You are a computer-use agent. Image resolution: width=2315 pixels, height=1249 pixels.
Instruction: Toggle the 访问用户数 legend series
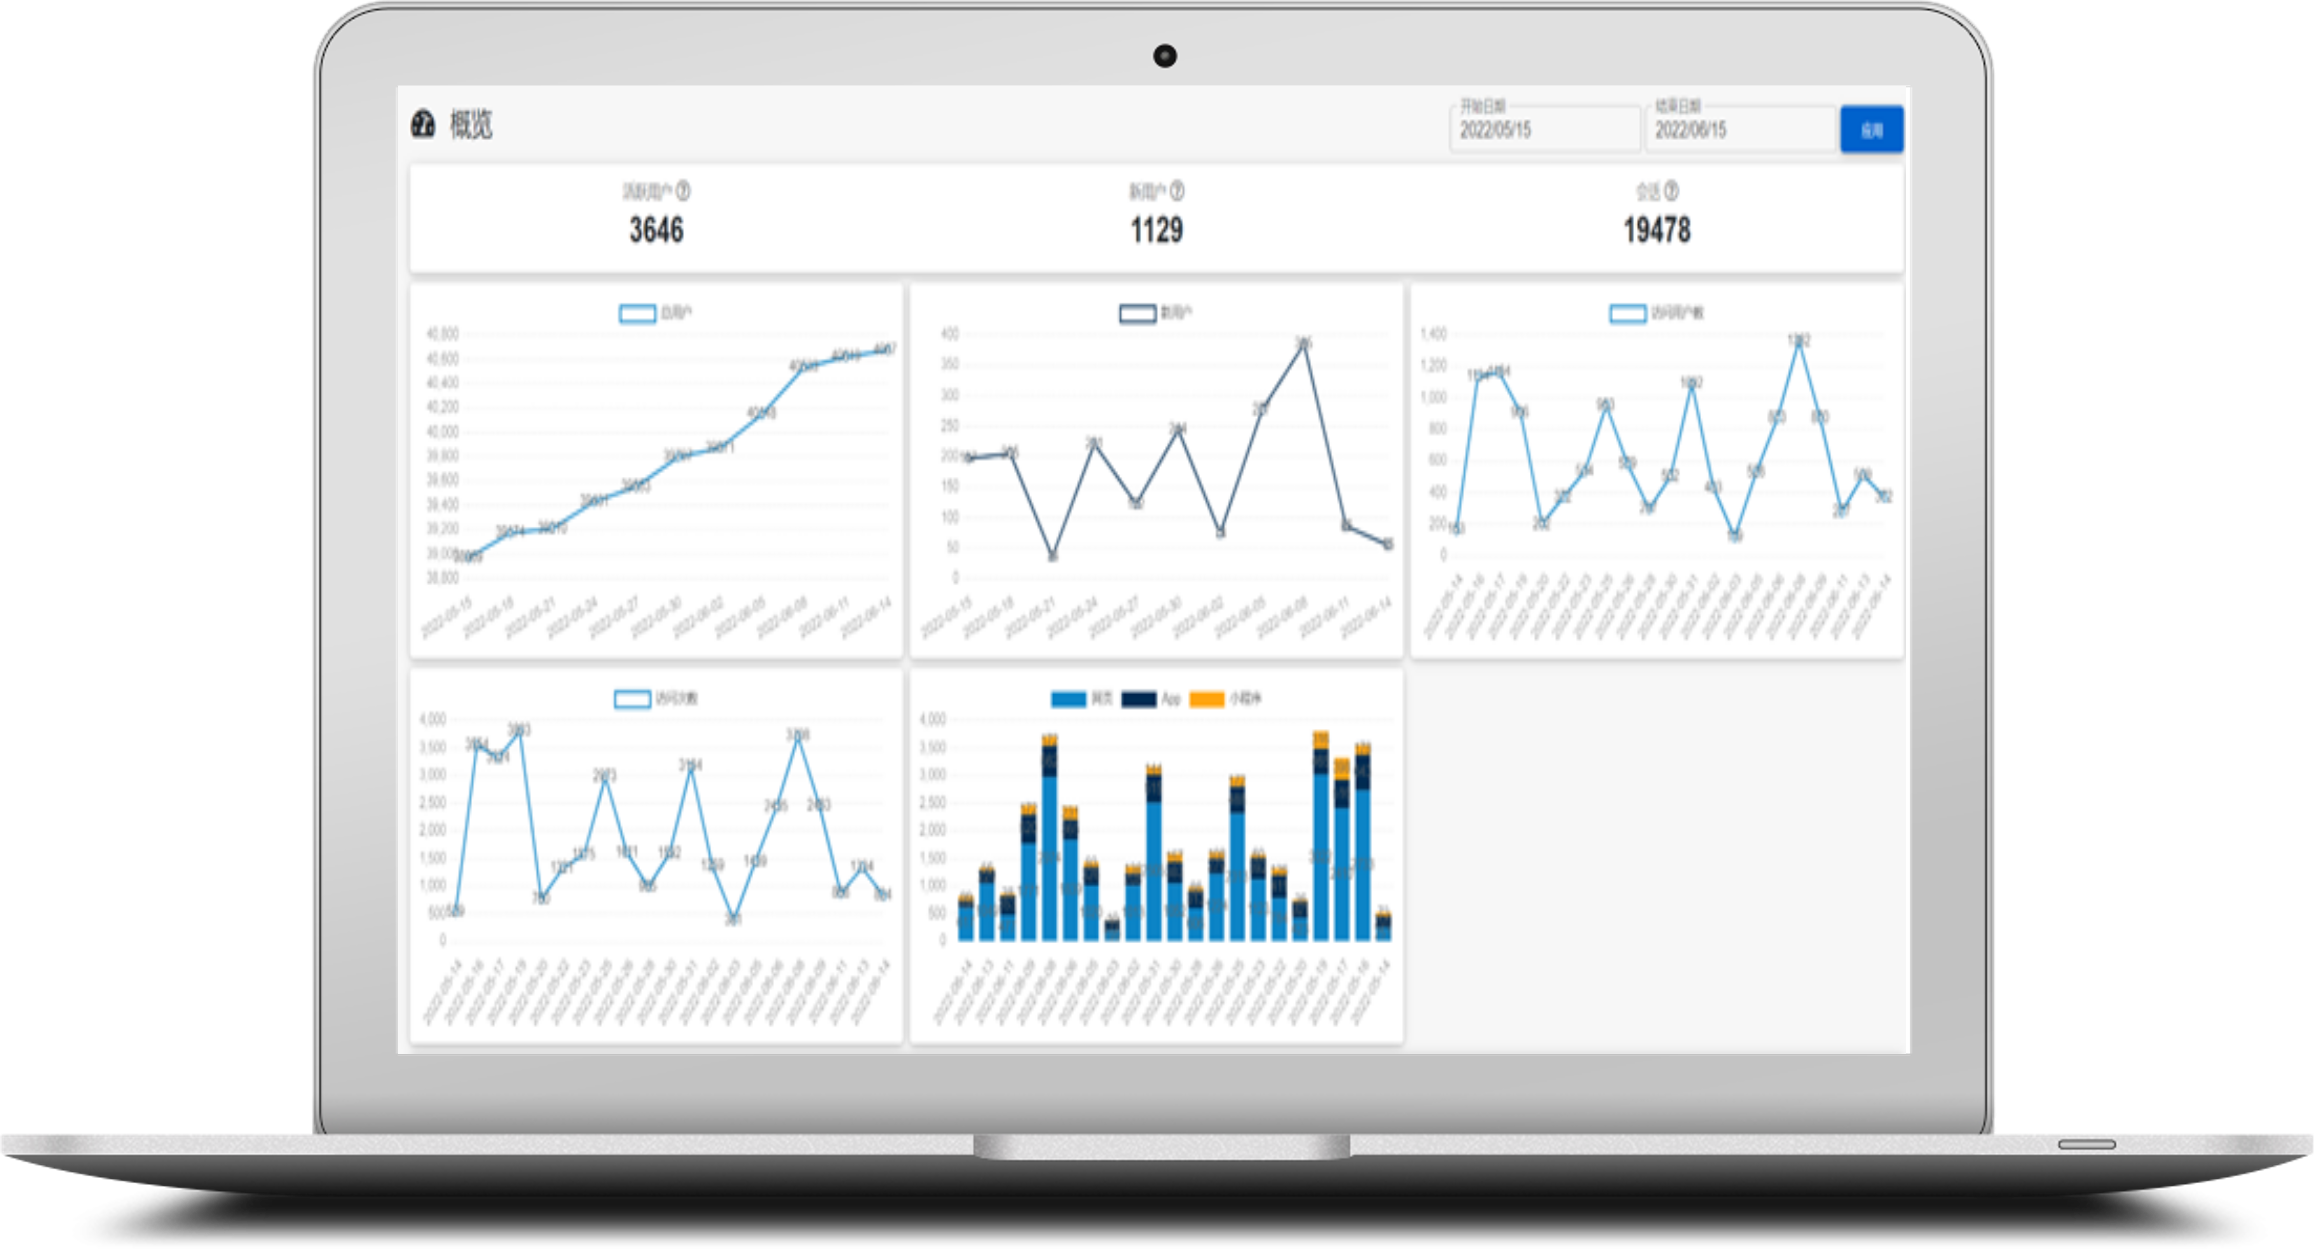coord(1656,313)
